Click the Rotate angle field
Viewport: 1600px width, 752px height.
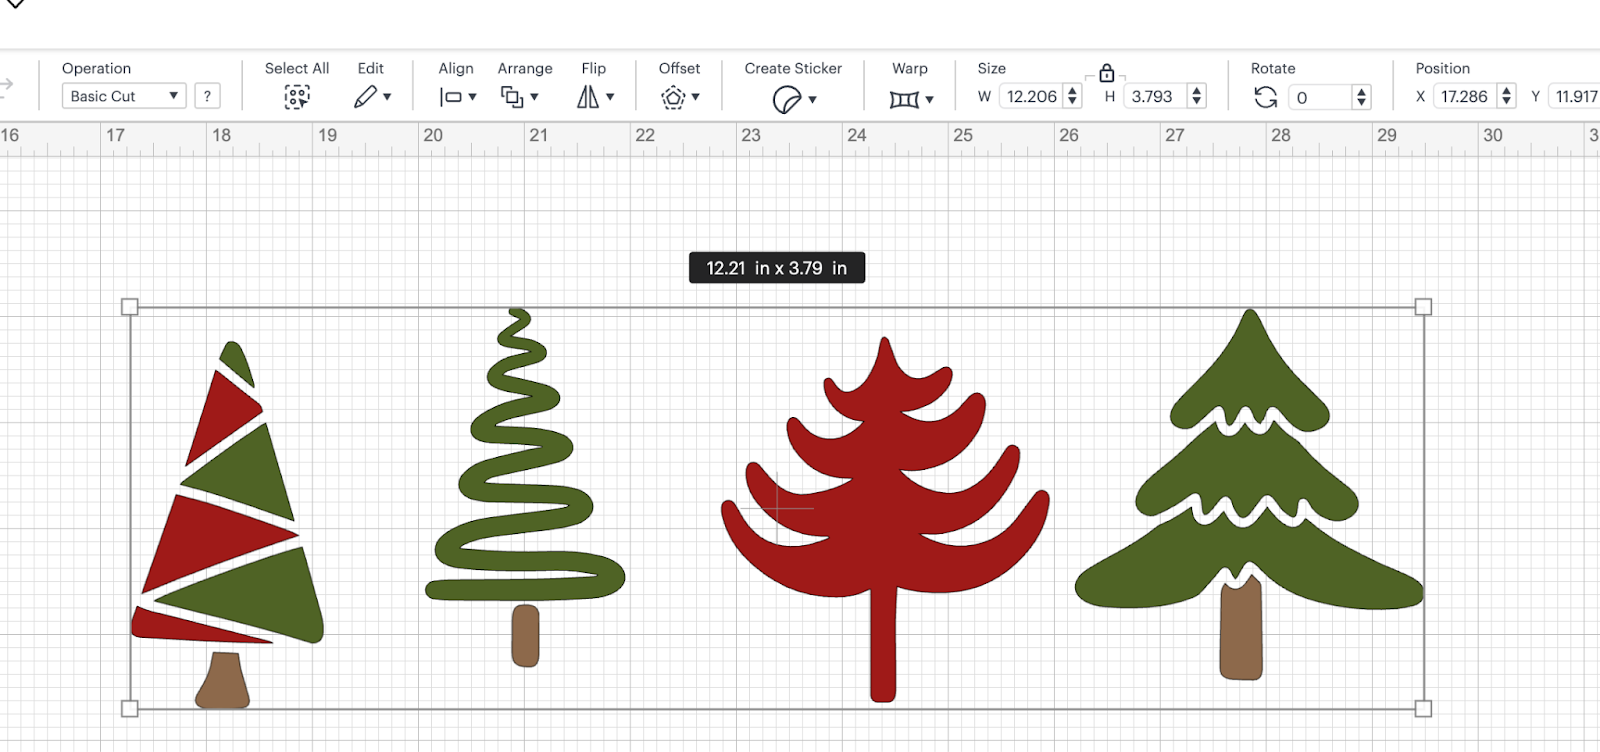pyautogui.click(x=1320, y=97)
